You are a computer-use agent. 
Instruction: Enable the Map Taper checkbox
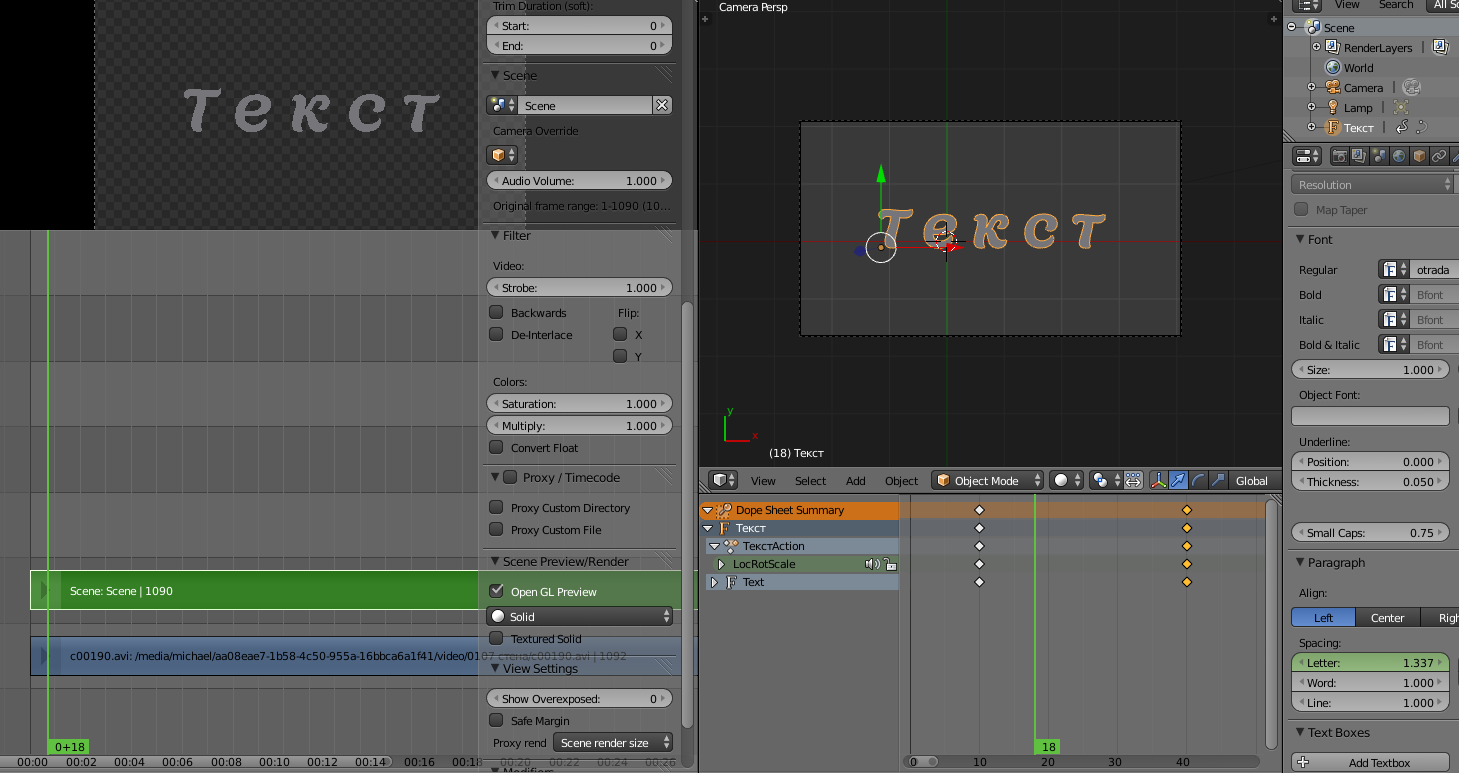[x=1301, y=209]
